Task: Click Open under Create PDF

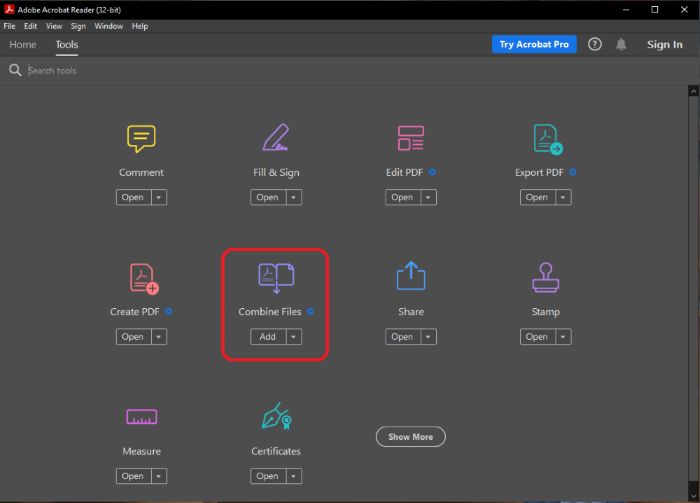Action: [x=133, y=337]
